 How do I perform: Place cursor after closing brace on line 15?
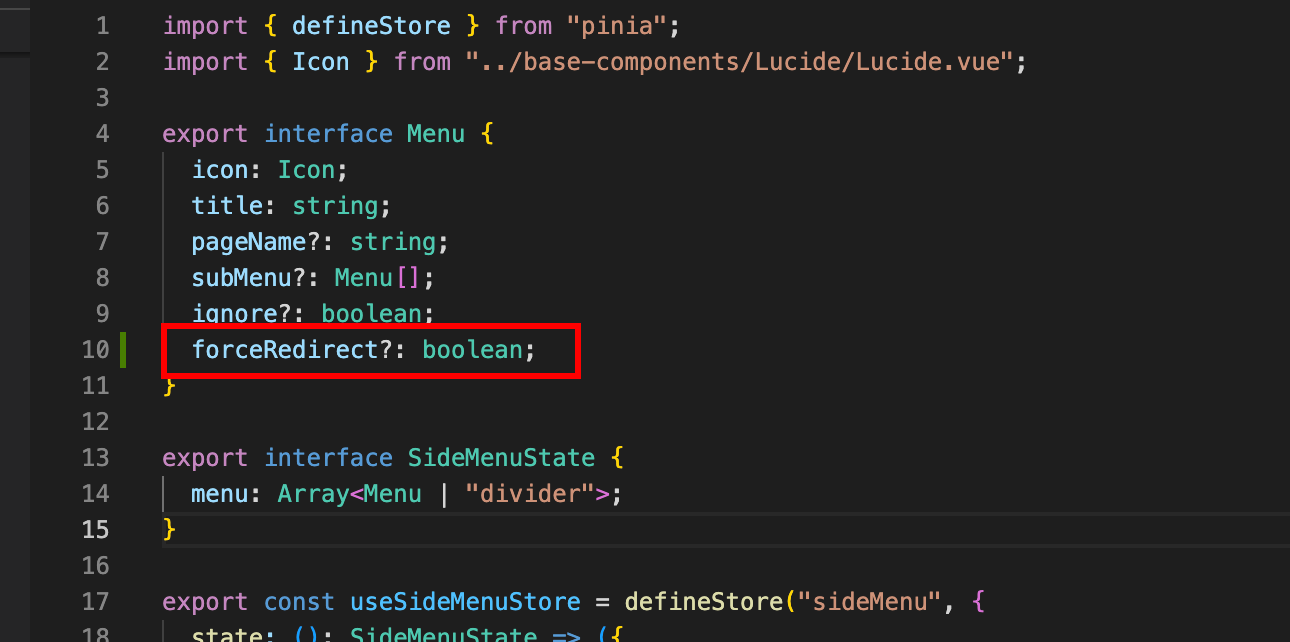[178, 530]
